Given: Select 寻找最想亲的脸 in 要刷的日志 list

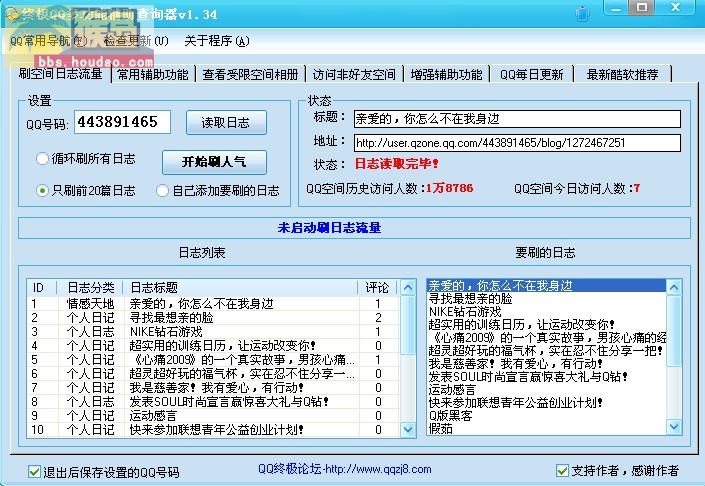Looking at the screenshot, I should coord(547,299).
